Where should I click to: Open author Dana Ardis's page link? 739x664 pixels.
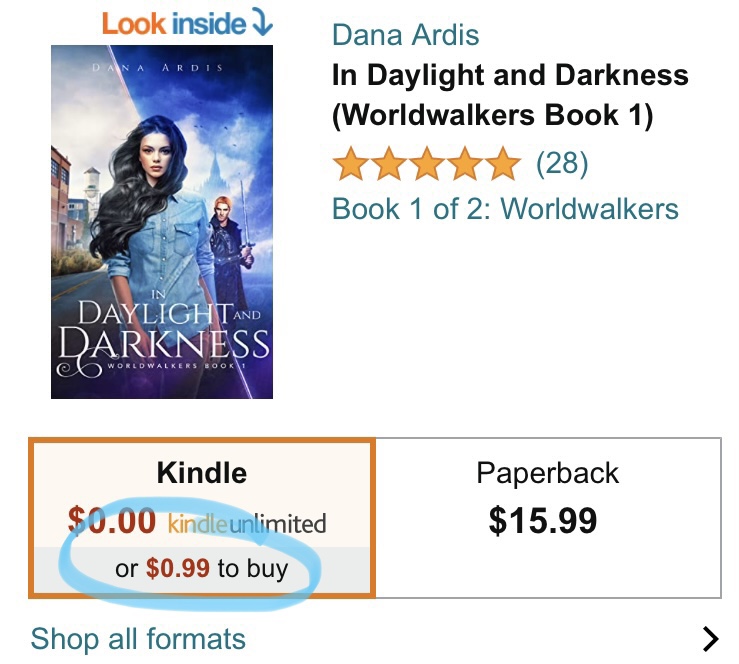tap(405, 35)
